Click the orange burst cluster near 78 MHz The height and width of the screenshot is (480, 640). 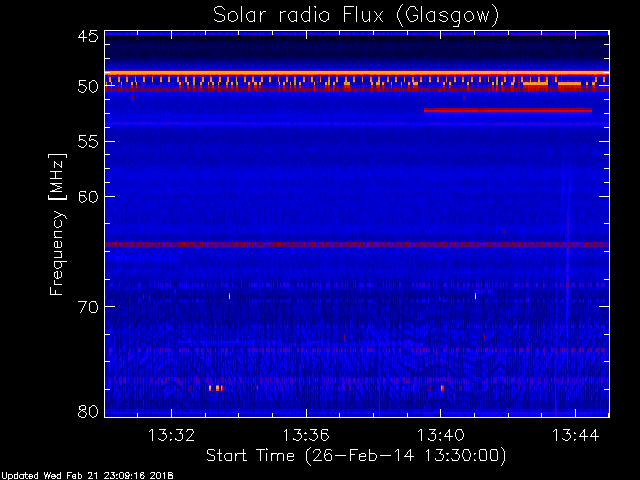[216, 388]
